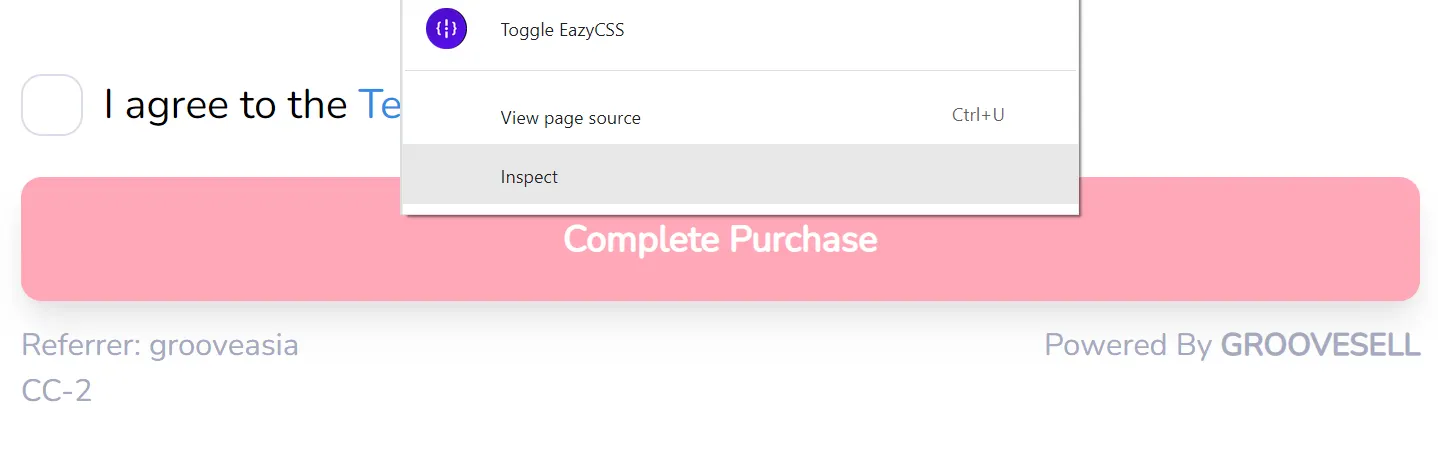Click the Complete Purchase button
1438x450 pixels.
720,239
